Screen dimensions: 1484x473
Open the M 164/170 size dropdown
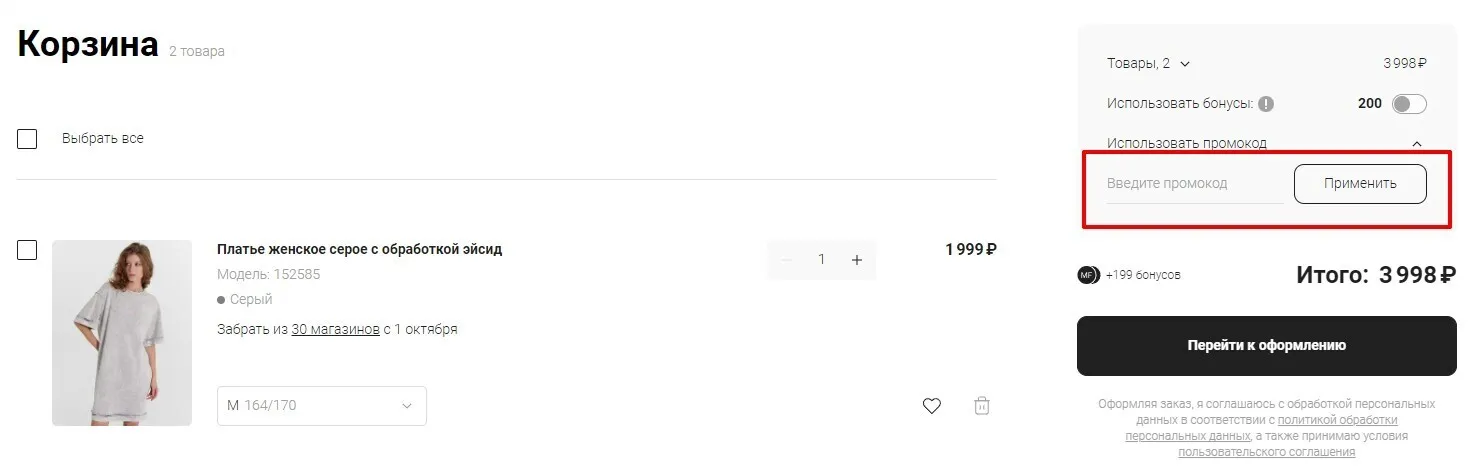click(x=322, y=406)
